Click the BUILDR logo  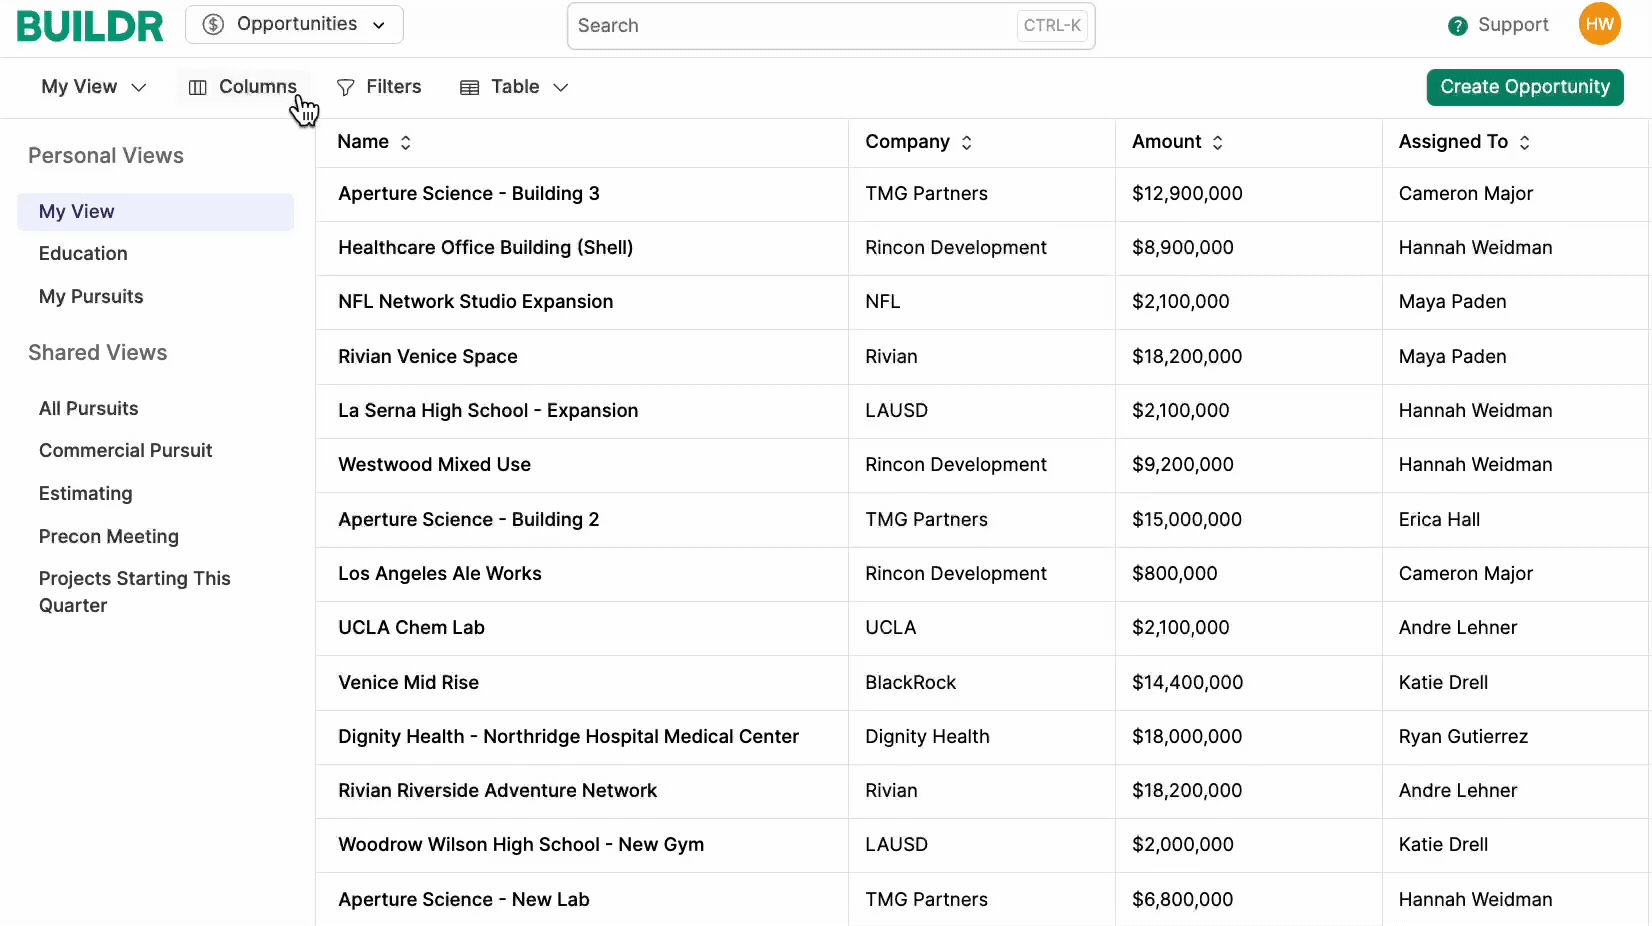[90, 26]
